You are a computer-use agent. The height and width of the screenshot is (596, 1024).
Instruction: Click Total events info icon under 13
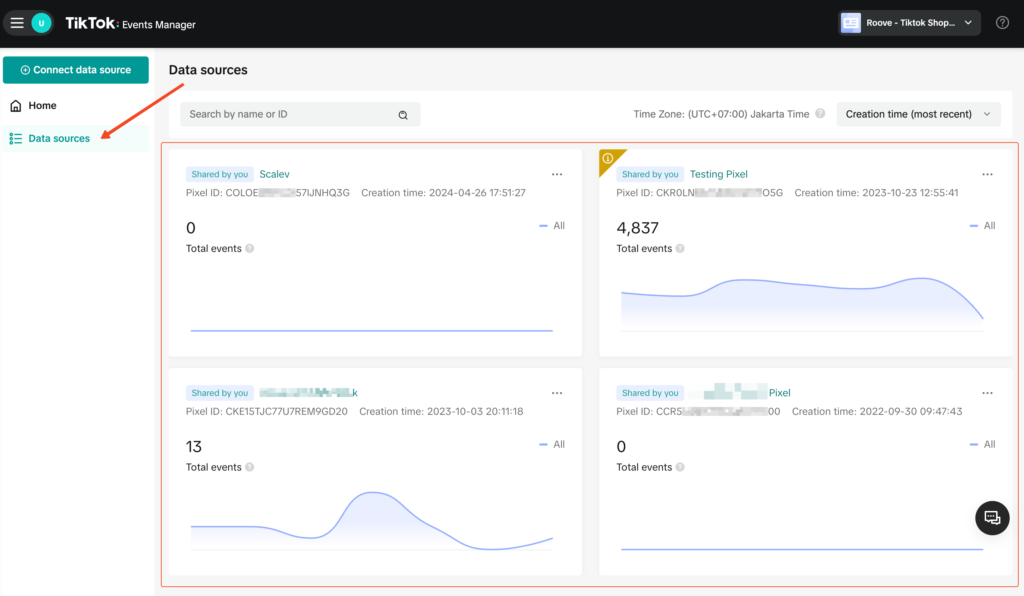tap(249, 467)
